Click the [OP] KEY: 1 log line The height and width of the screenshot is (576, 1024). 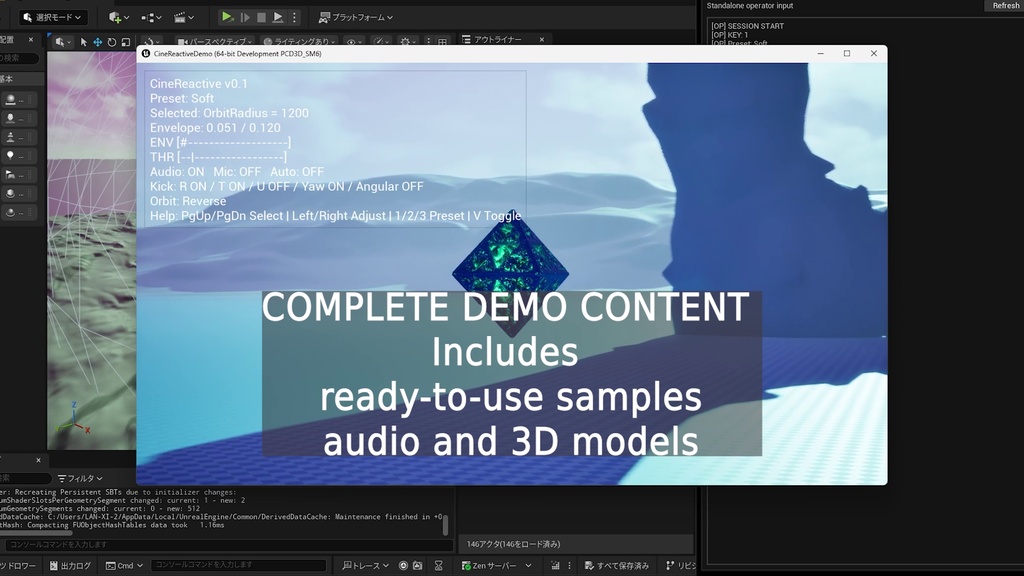(729, 35)
